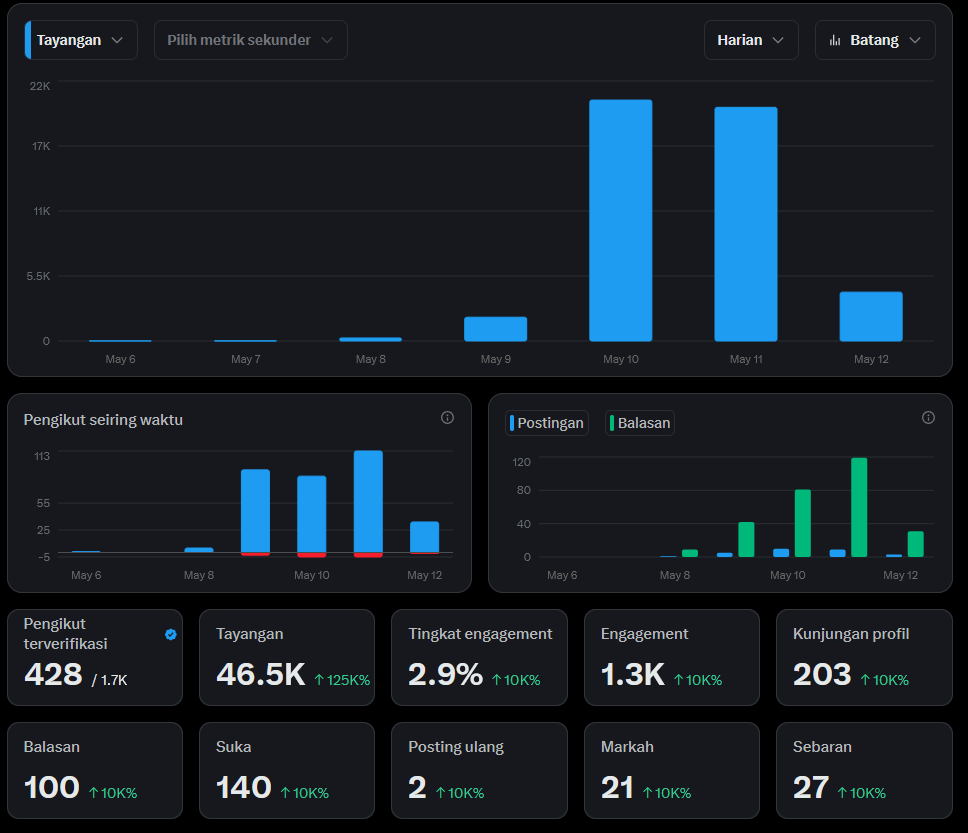Click the info icon on Postingan/Balasan chart

(x=928, y=418)
